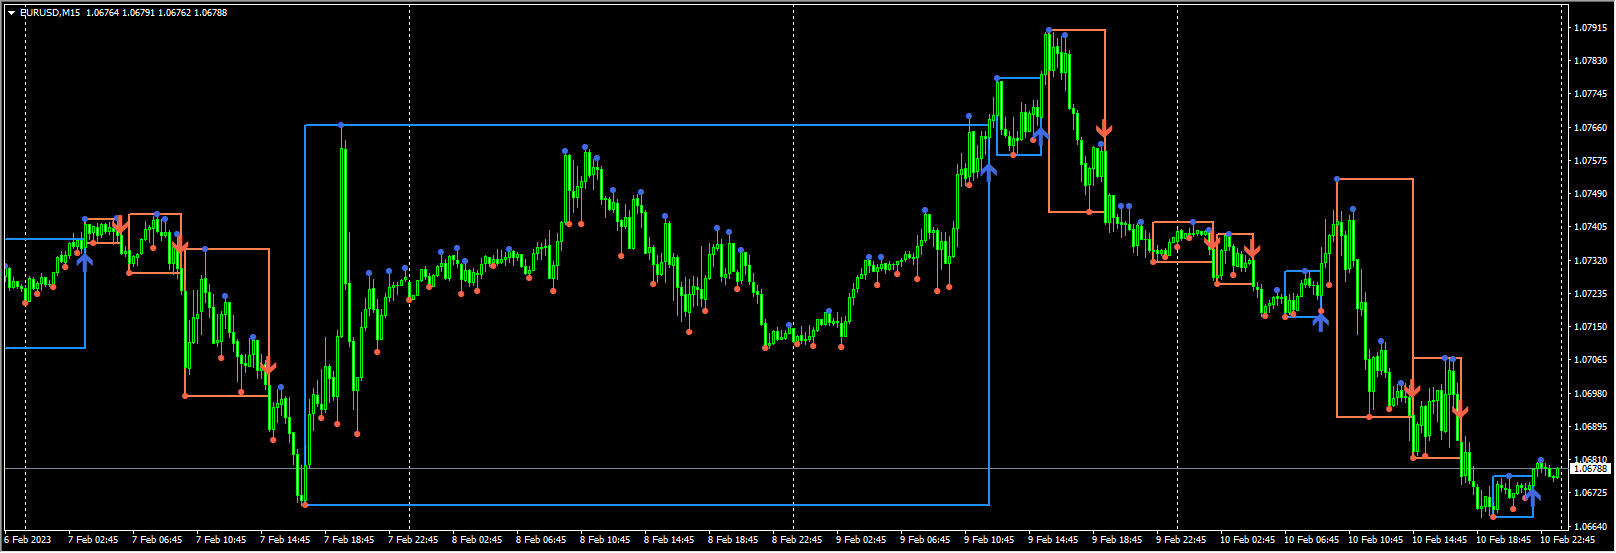The width and height of the screenshot is (1616, 553).
Task: Click the EURUSD,M15 symbol label
Action: 50,13
